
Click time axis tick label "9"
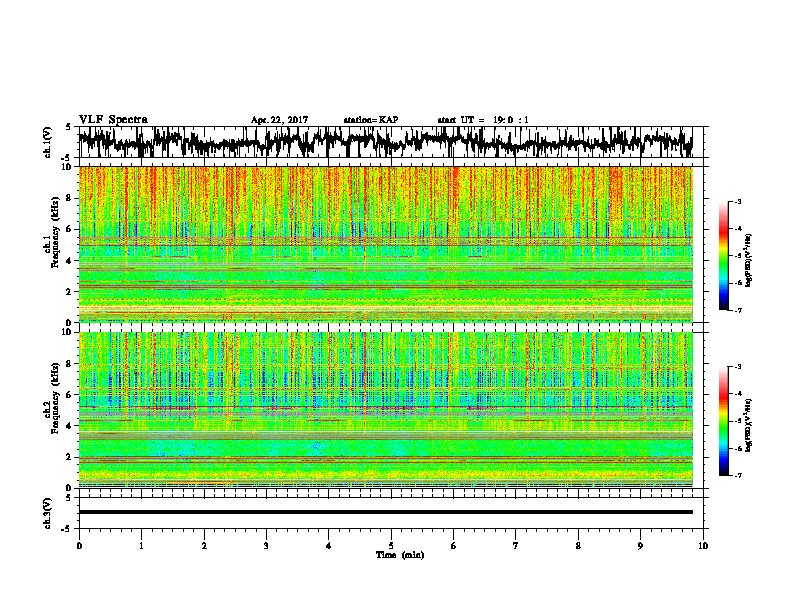tap(641, 546)
